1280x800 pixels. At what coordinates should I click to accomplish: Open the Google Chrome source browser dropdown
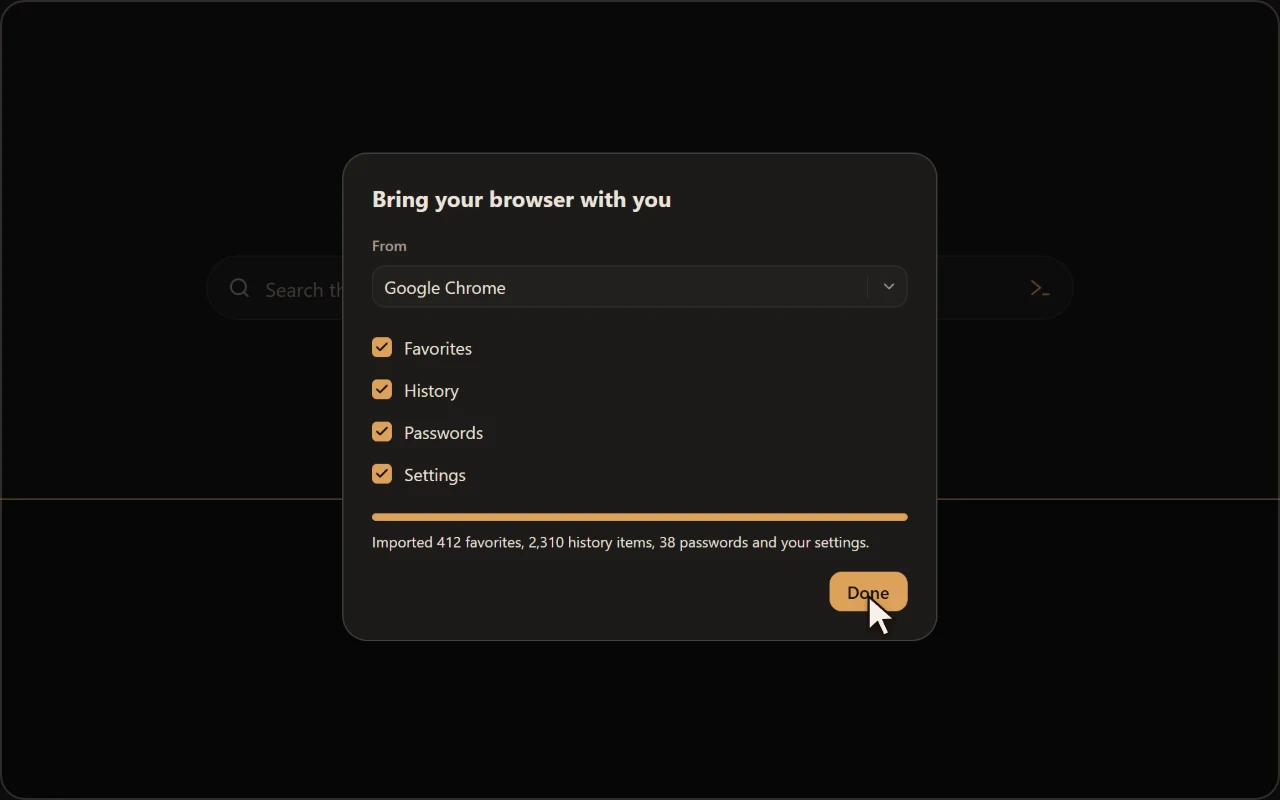[639, 287]
